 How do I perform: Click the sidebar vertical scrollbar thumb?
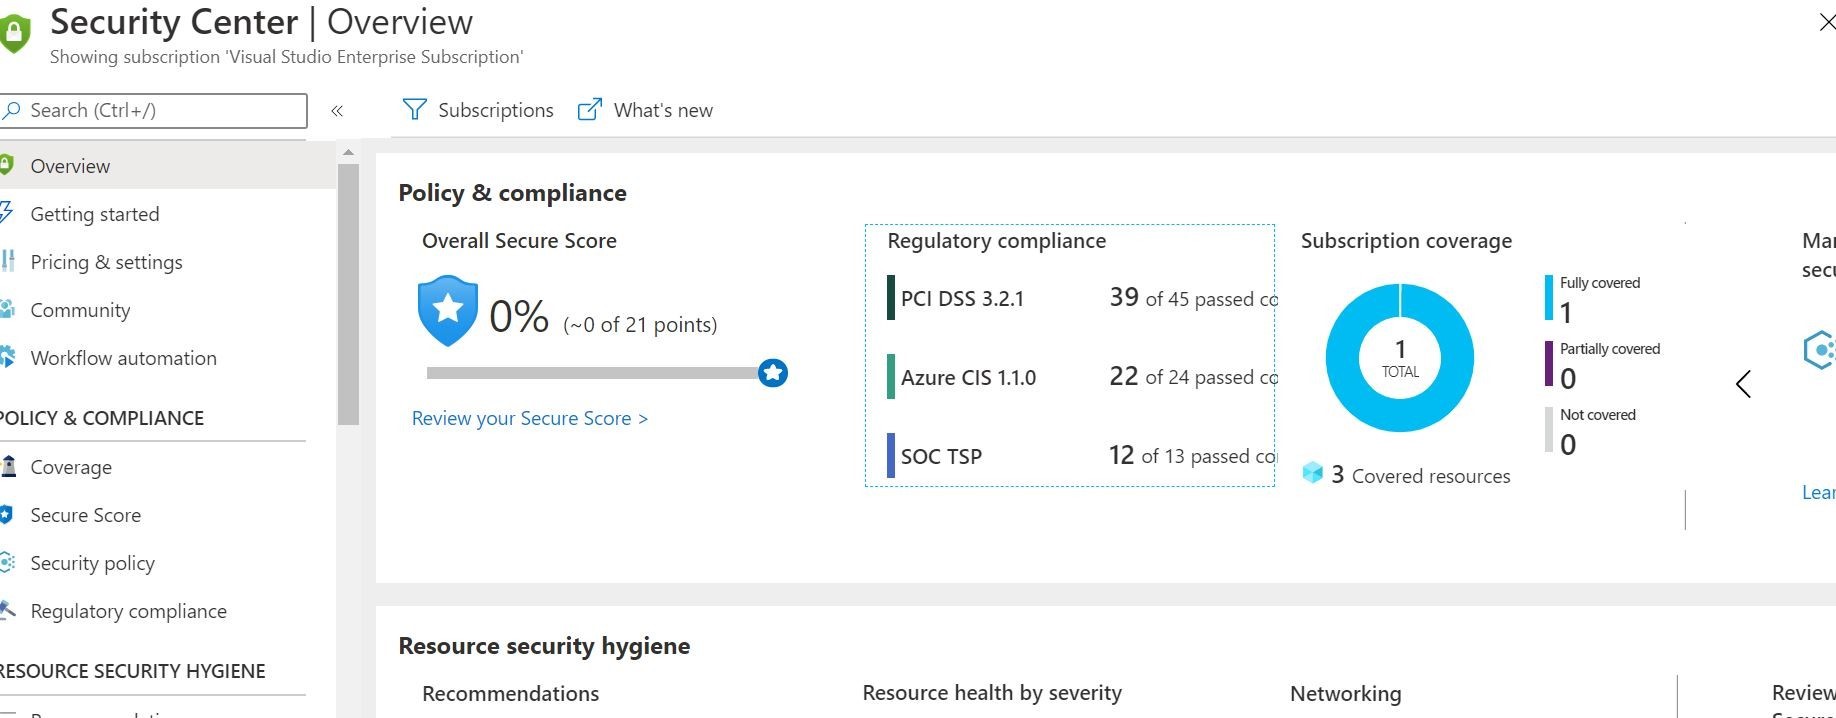[348, 295]
